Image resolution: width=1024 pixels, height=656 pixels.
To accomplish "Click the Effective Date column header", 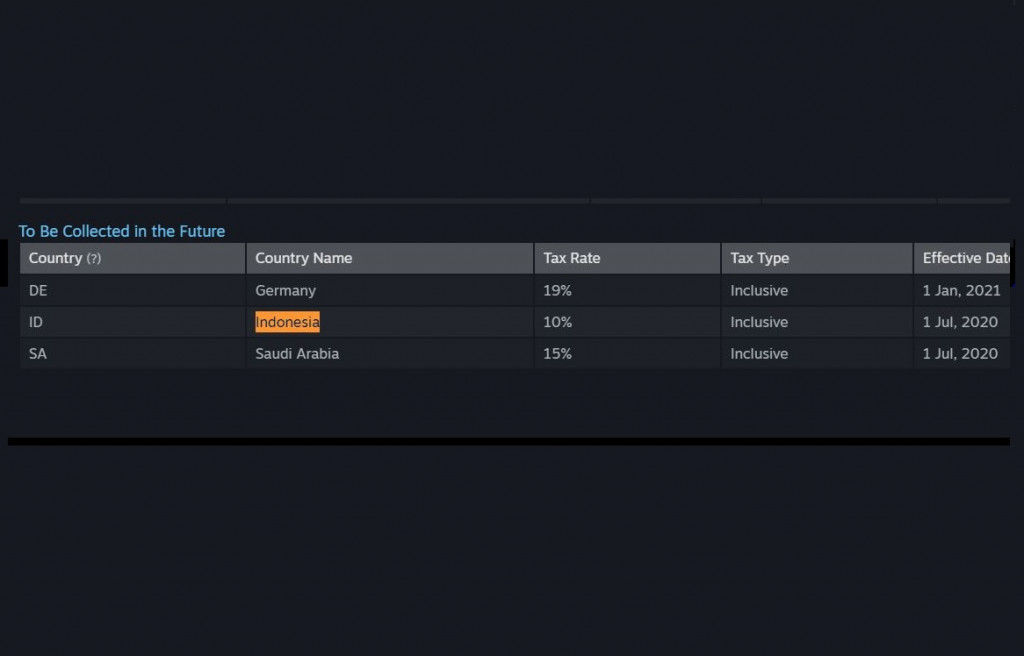I will [965, 258].
